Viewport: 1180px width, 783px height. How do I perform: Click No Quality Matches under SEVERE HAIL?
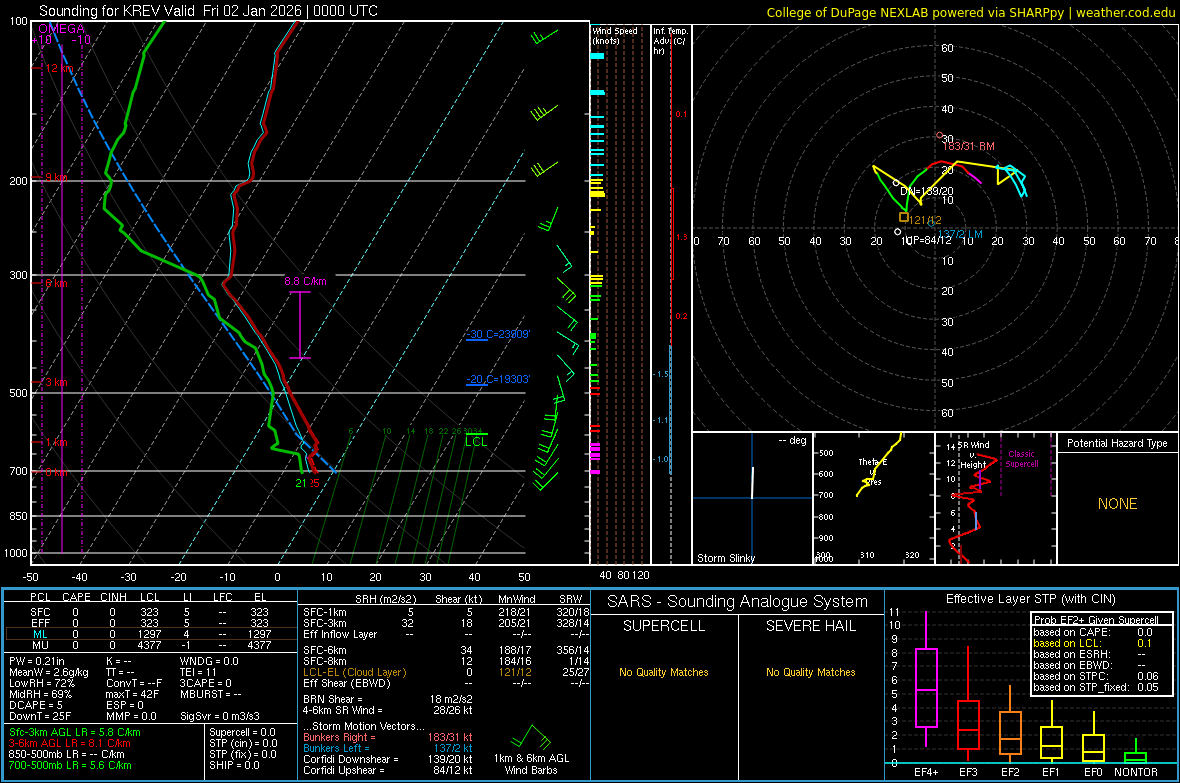coord(811,672)
